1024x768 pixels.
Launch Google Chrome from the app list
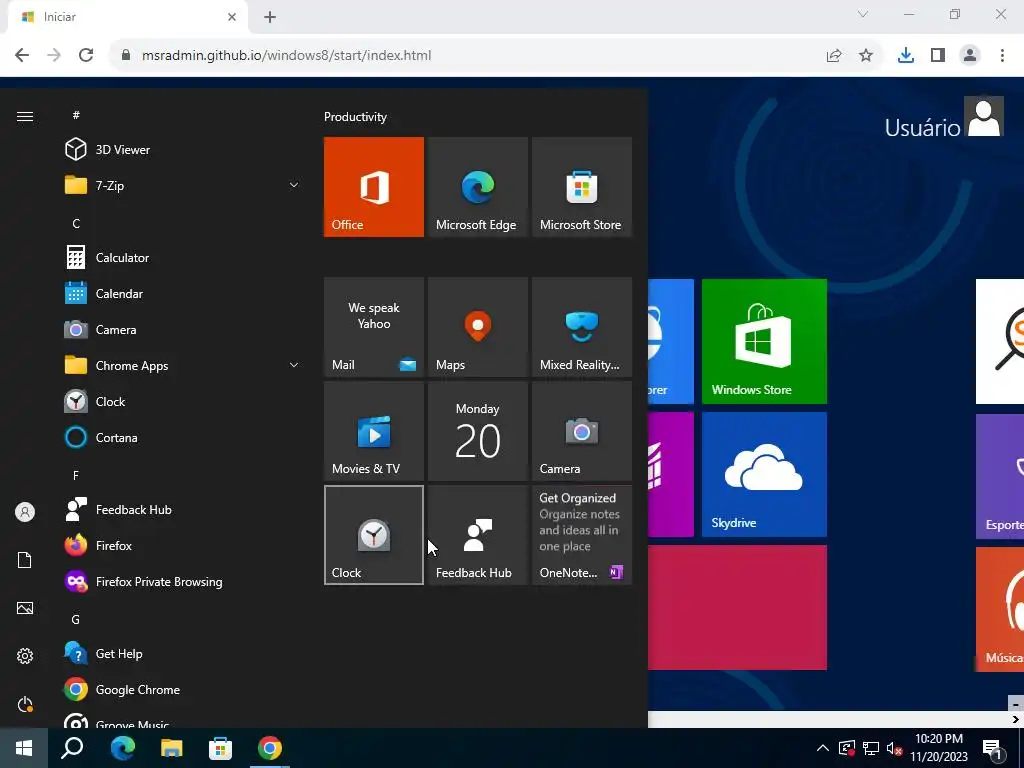121,690
